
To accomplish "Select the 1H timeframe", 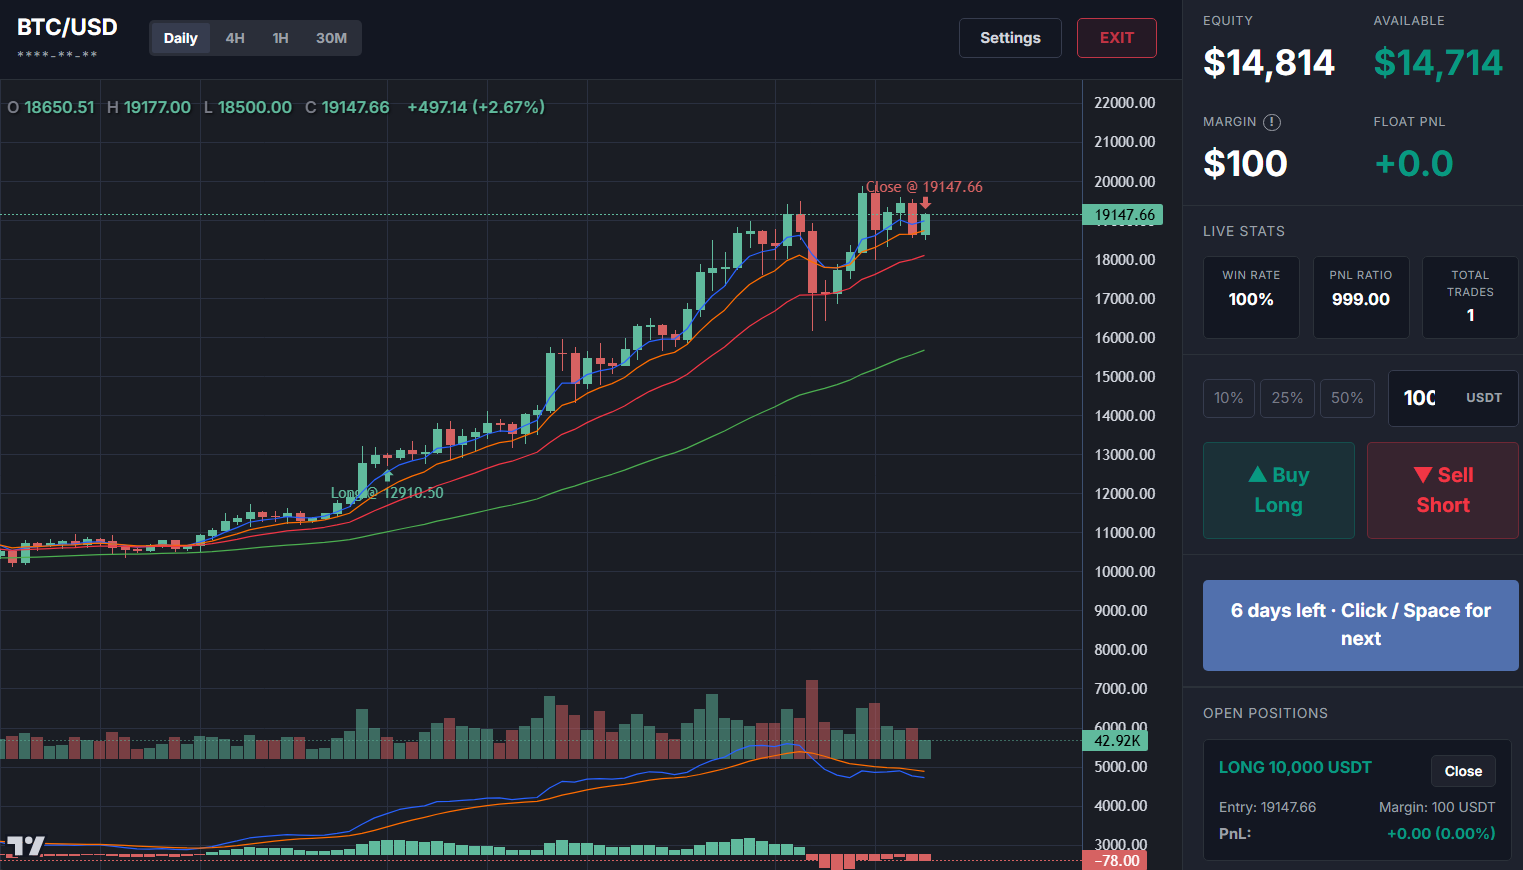I will coord(281,38).
